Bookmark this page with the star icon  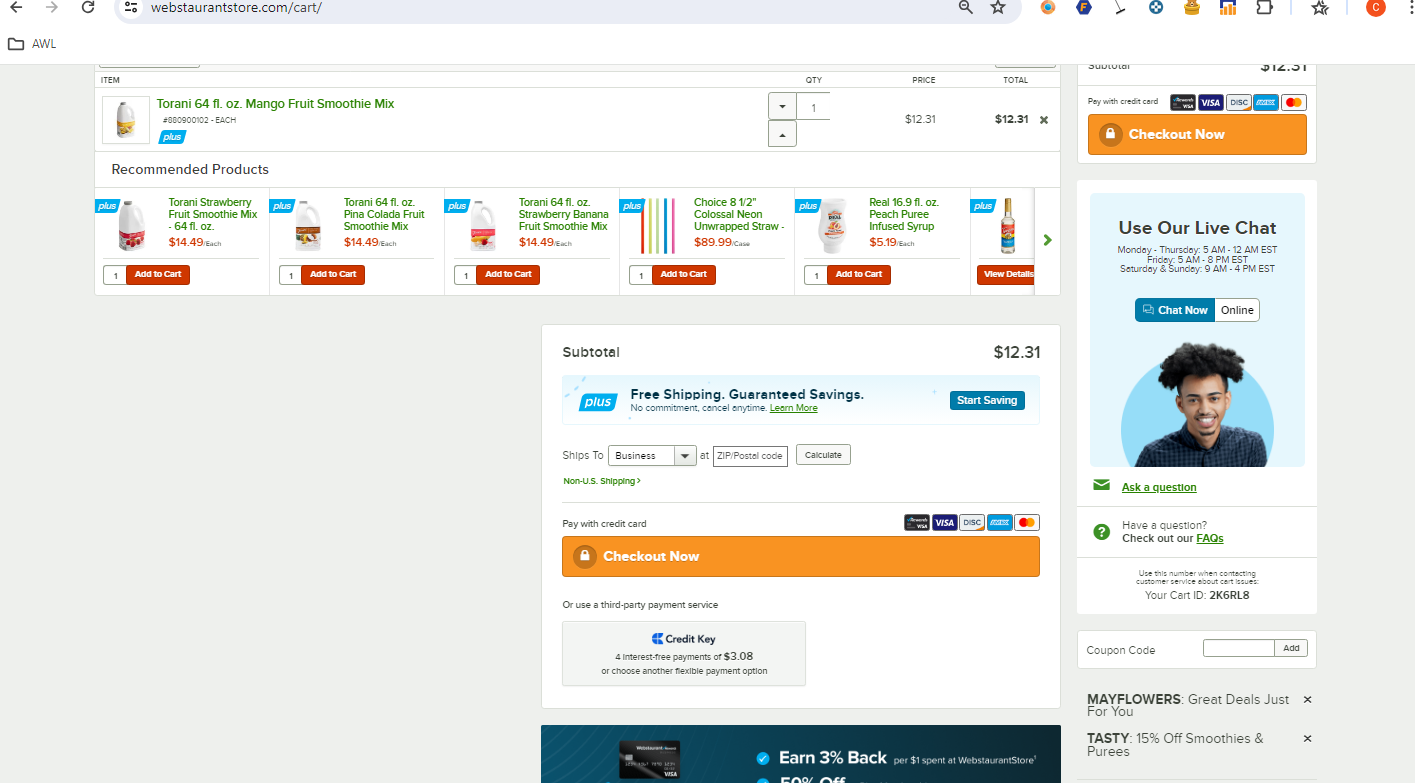coord(997,7)
